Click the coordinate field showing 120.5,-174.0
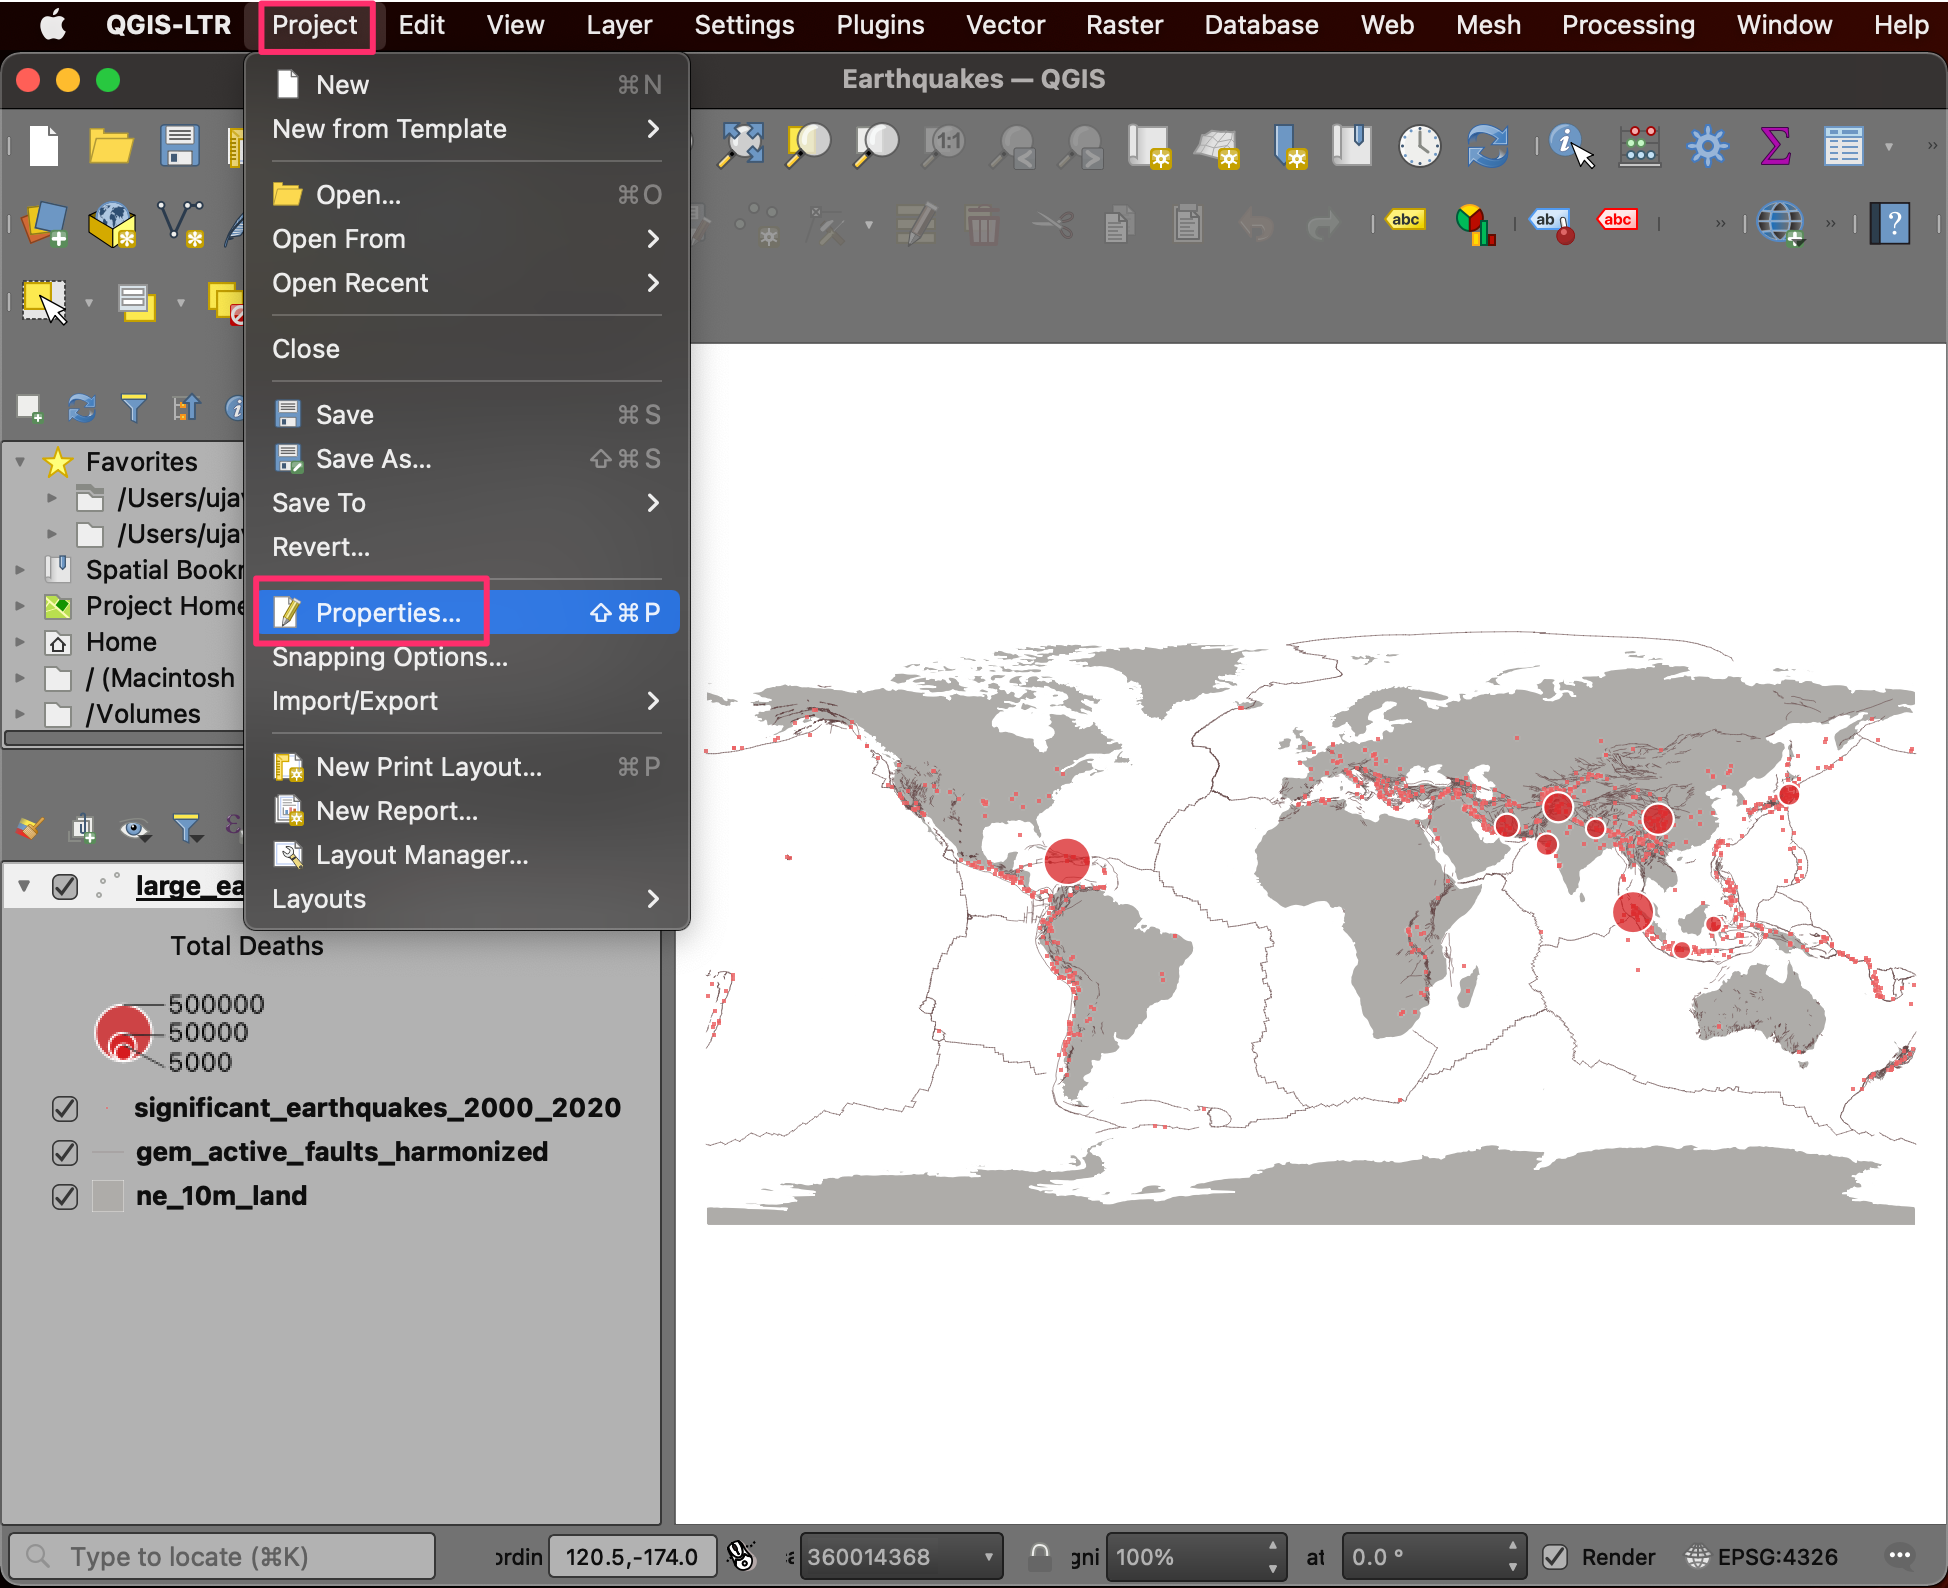 632,1557
